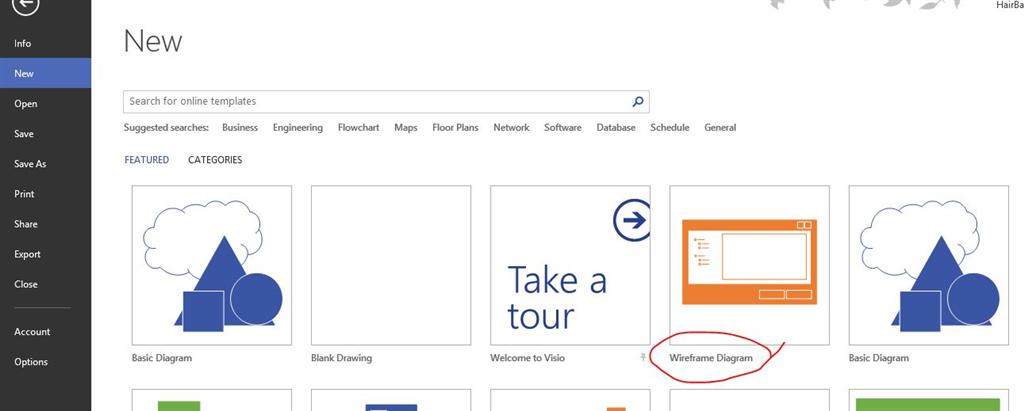This screenshot has height=411, width=1024.
Task: Switch to the CATEGORIES tab
Action: tap(215, 159)
